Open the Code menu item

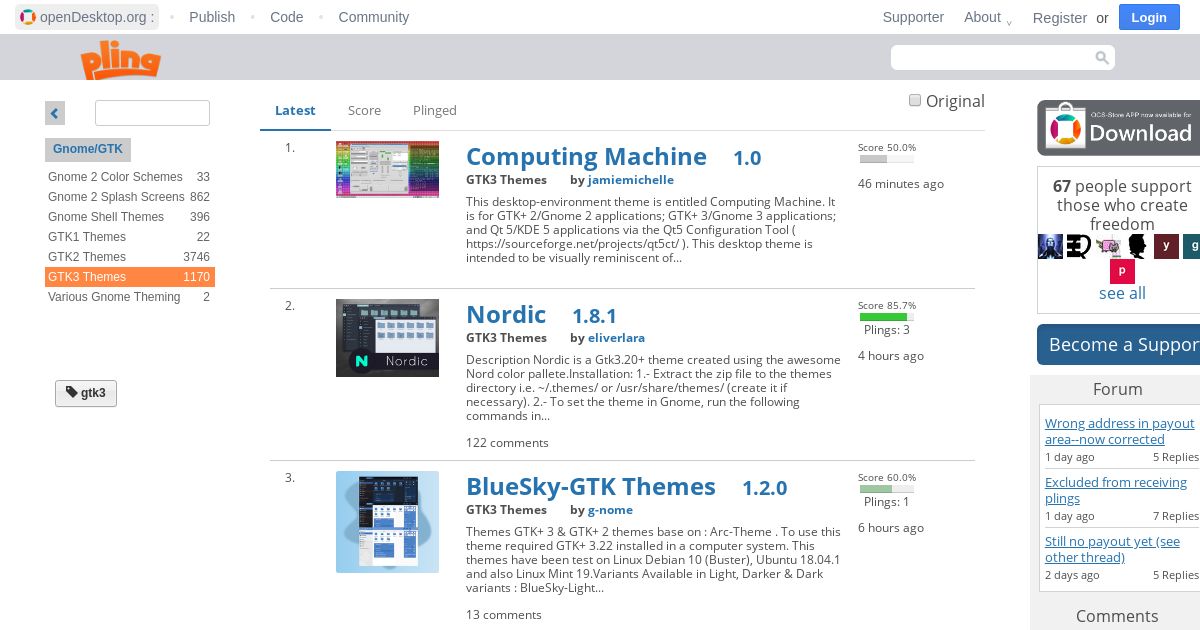286,17
